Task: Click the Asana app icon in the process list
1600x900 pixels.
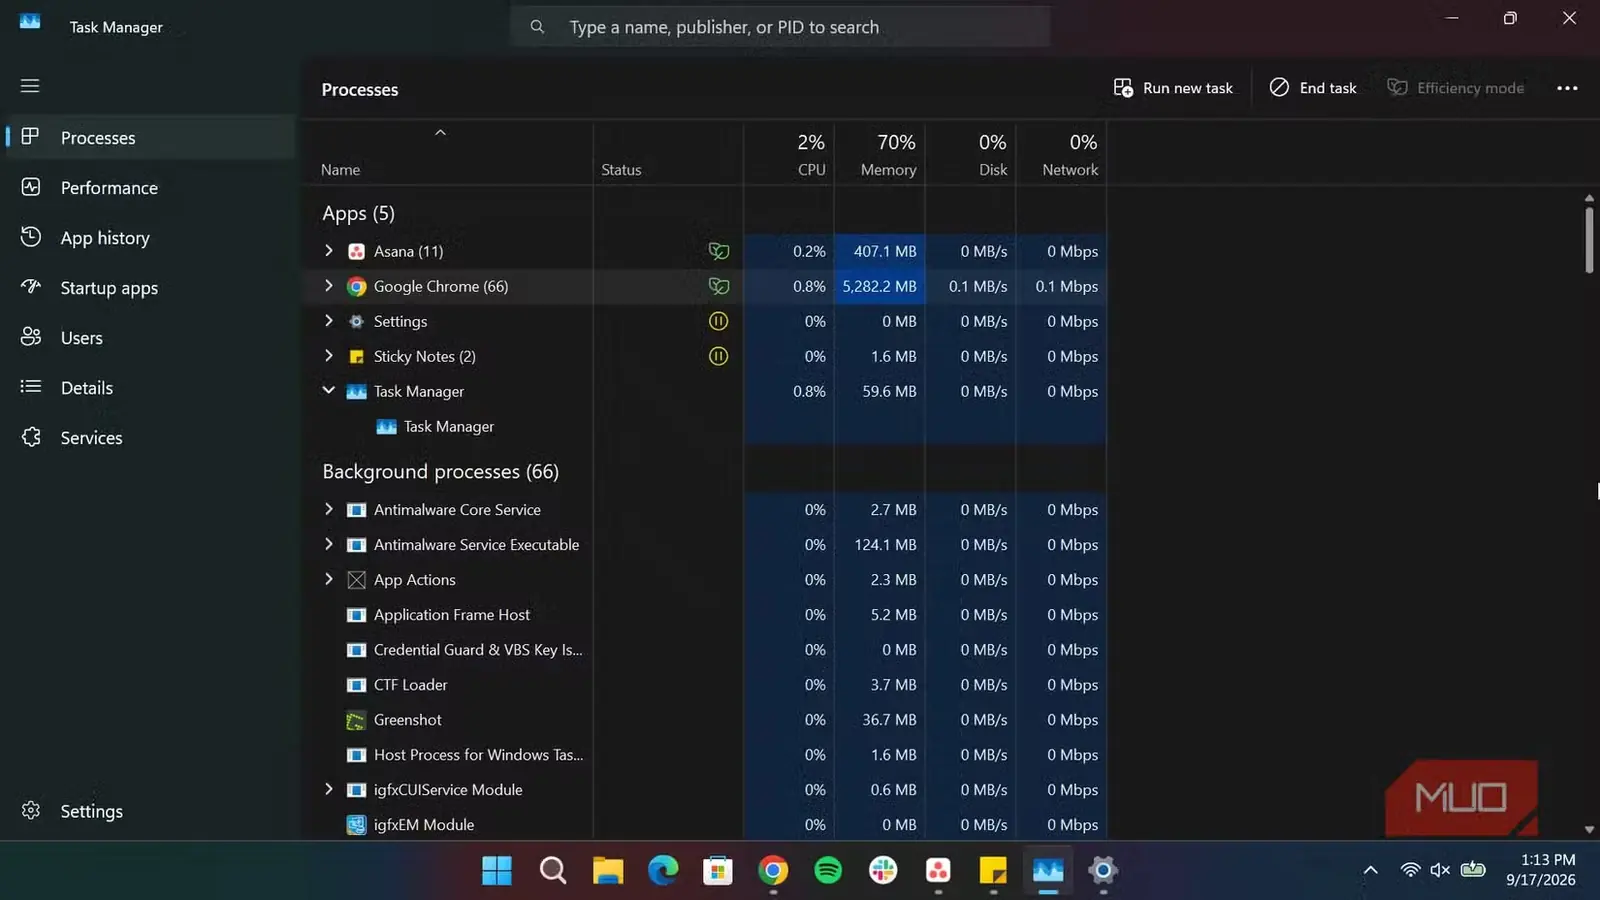Action: (x=356, y=251)
